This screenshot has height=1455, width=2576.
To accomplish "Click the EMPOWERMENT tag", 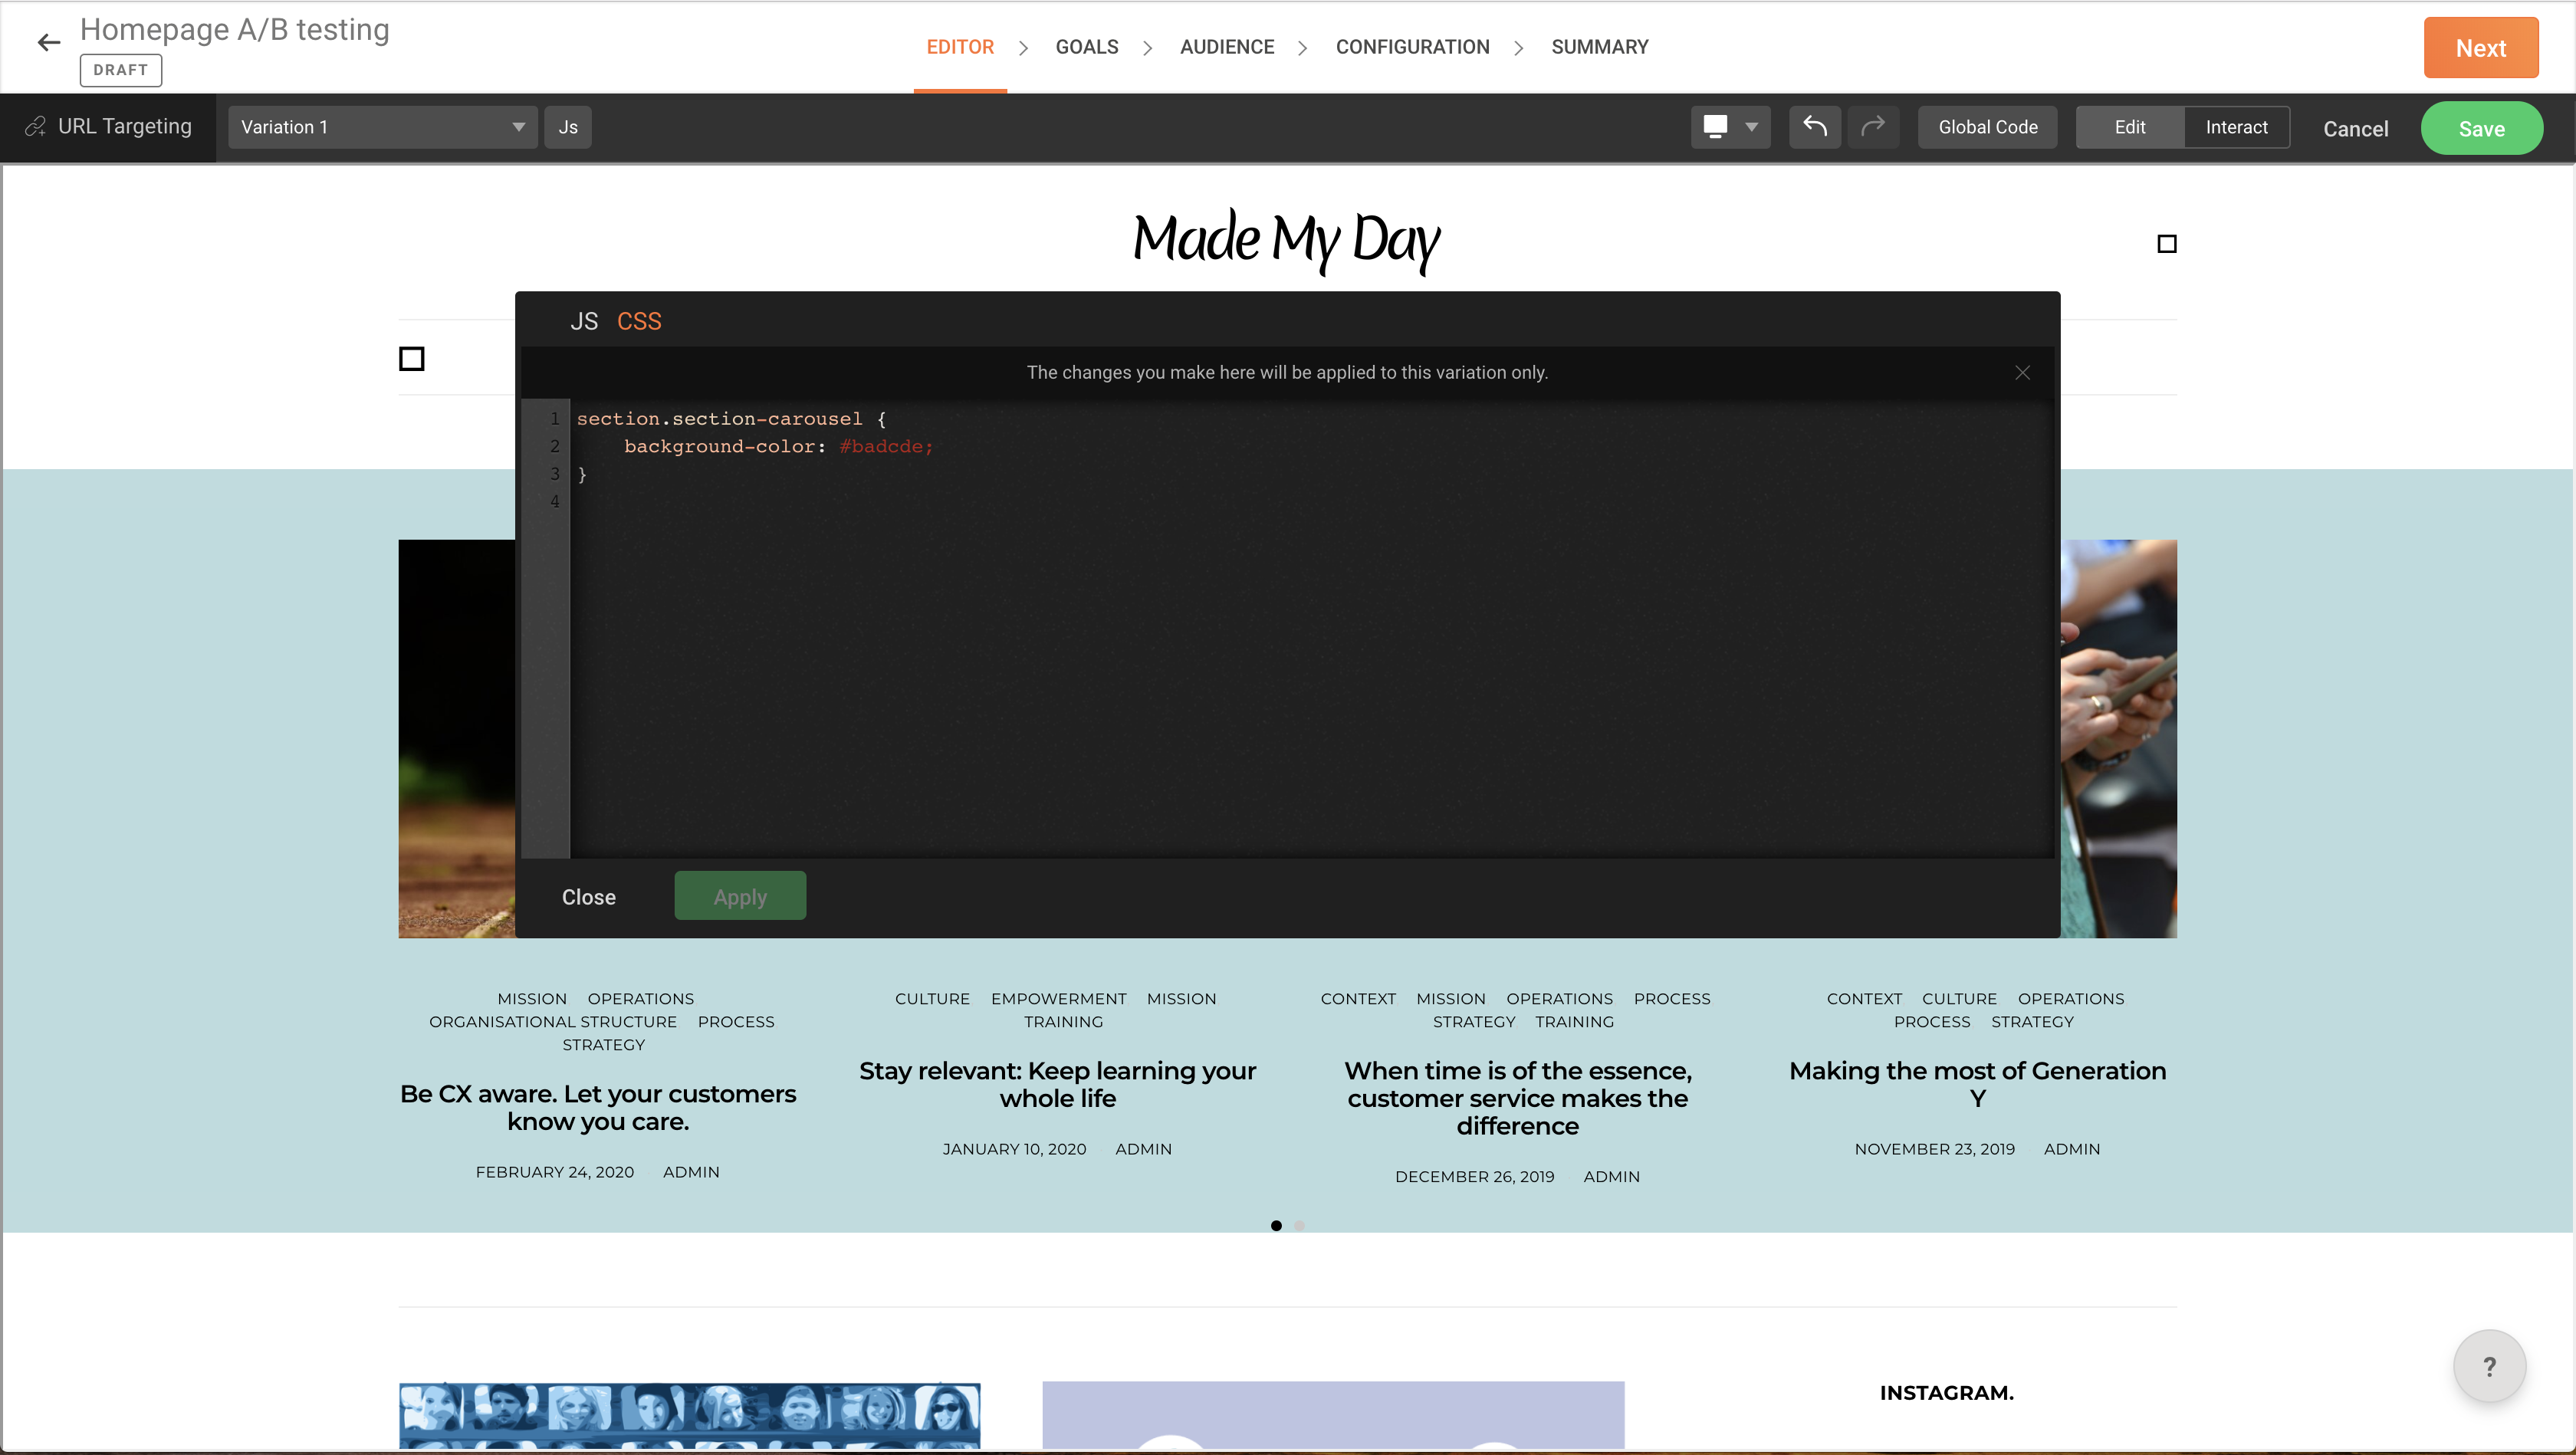I will pyautogui.click(x=1058, y=999).
